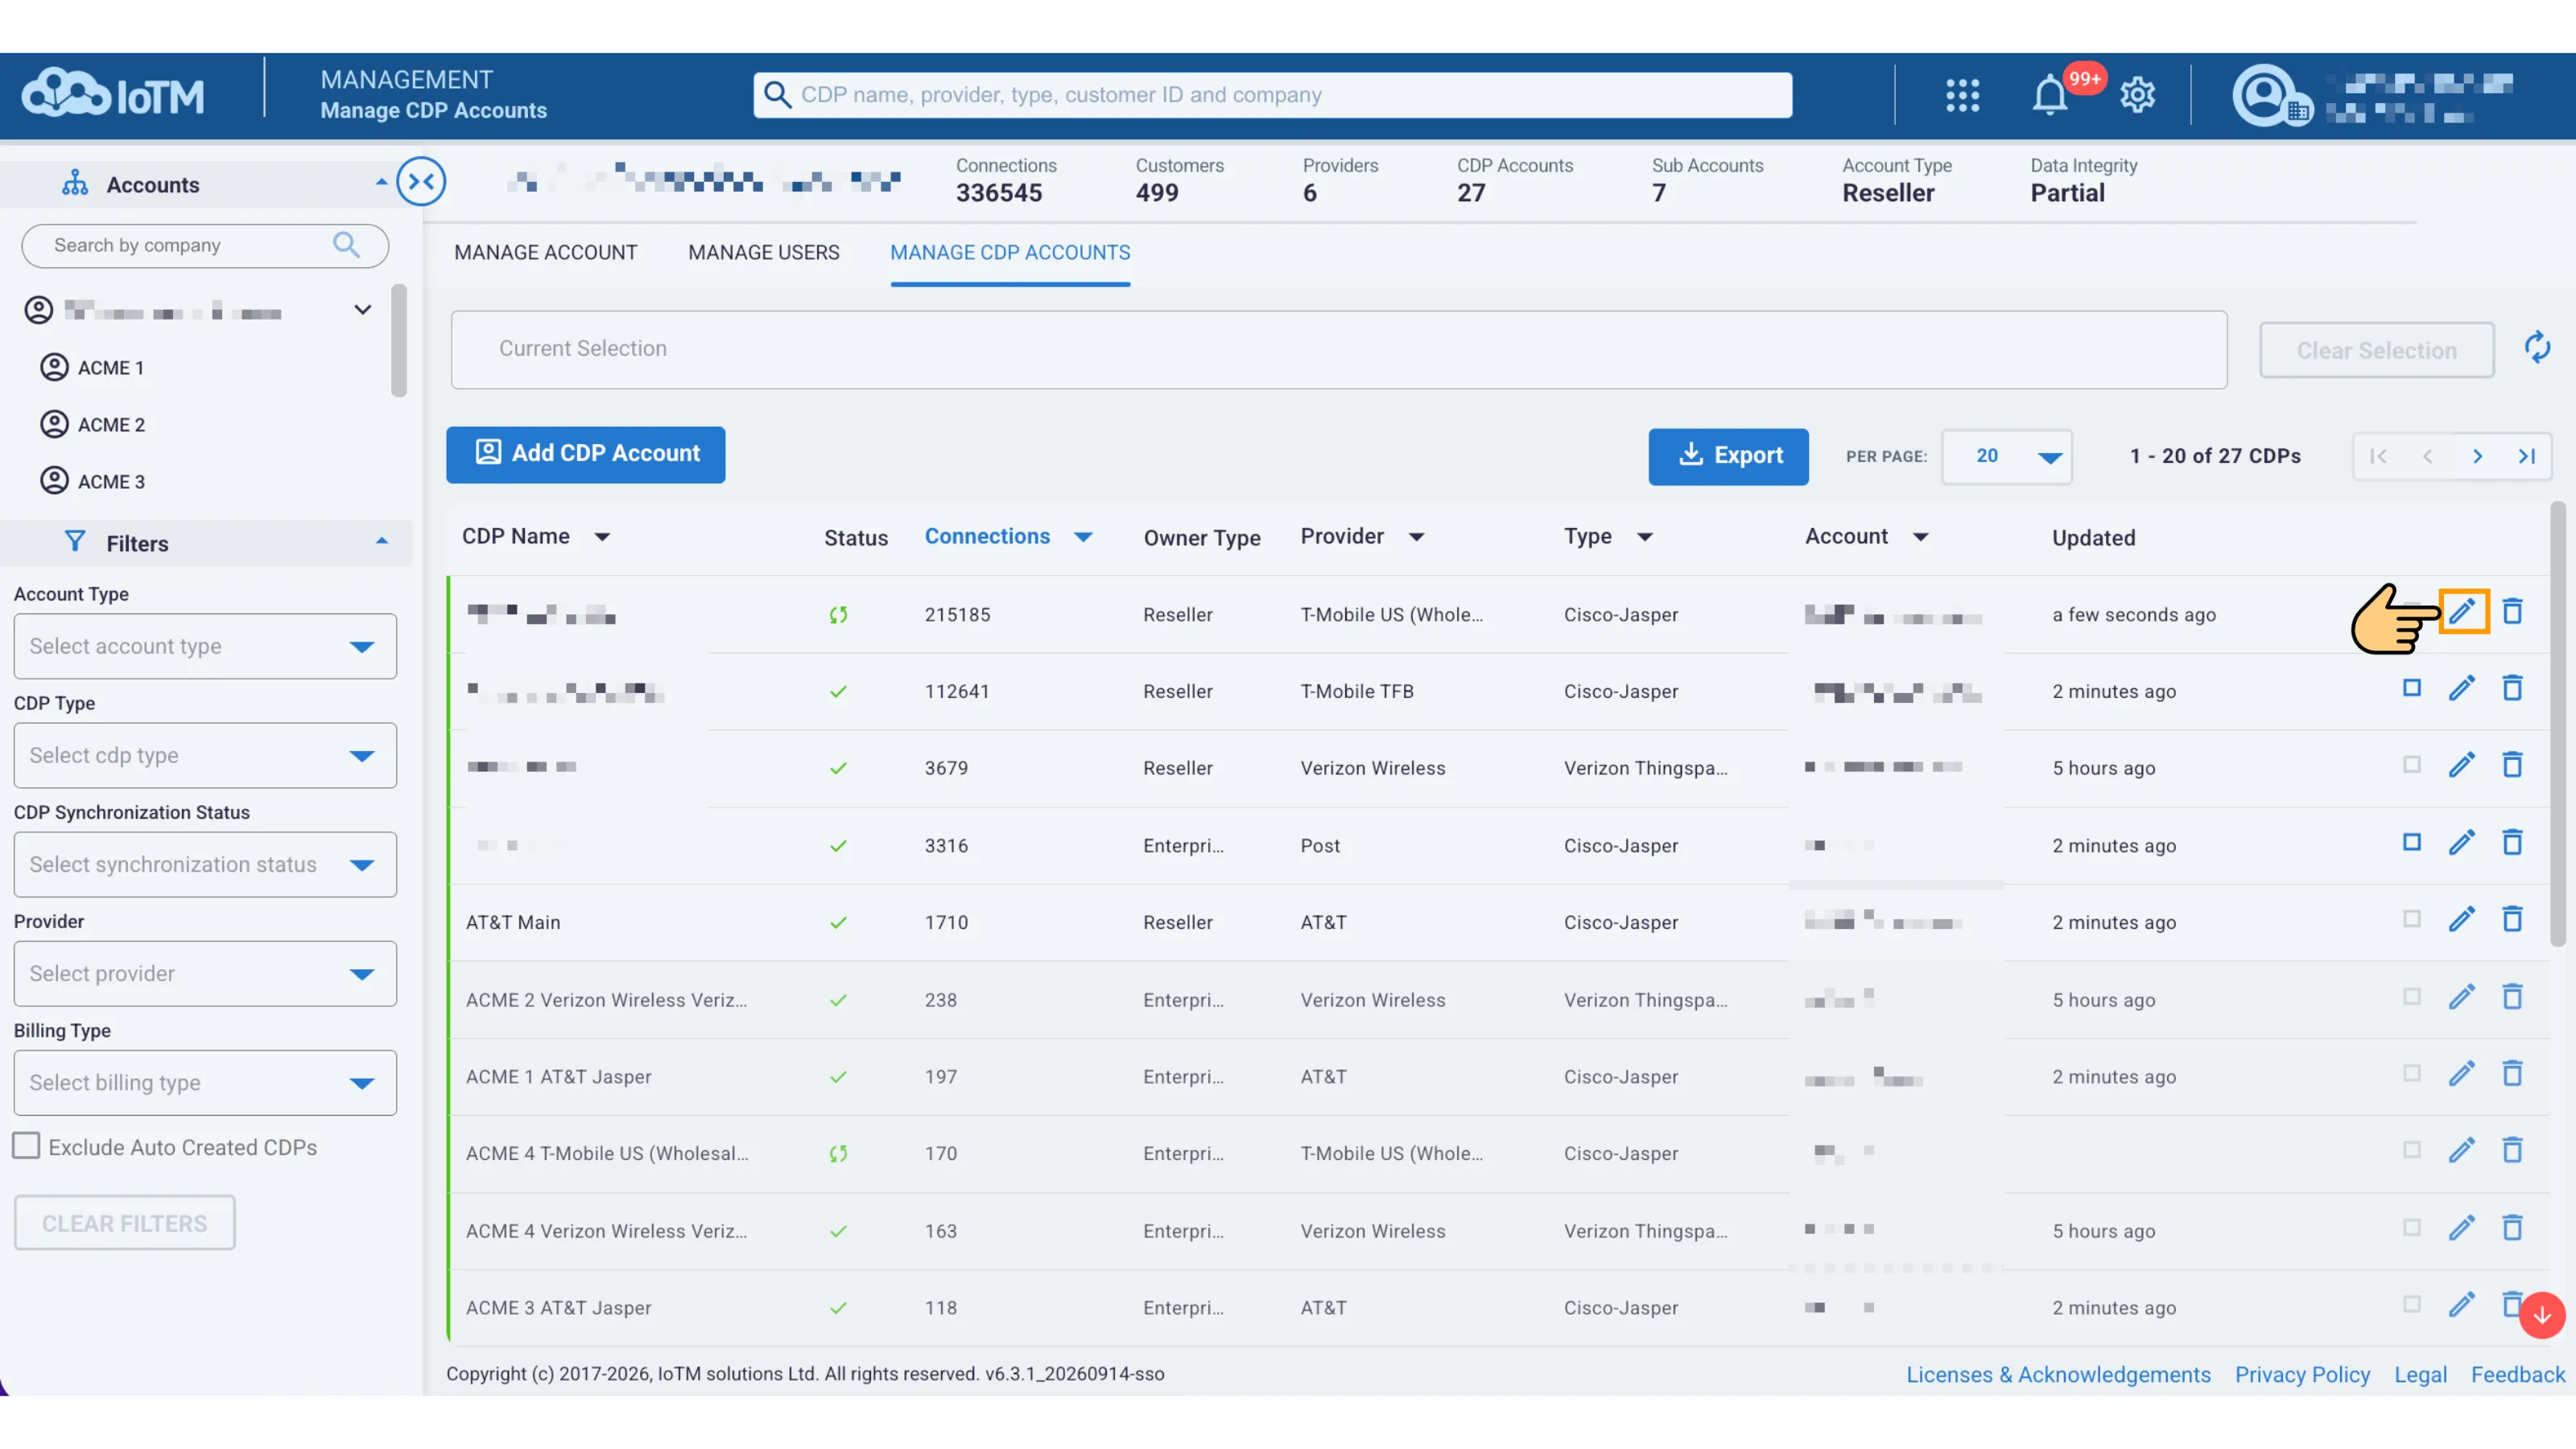Open Licenses & Acknowledgements link
Image resolution: width=2576 pixels, height=1449 pixels.
2058,1374
